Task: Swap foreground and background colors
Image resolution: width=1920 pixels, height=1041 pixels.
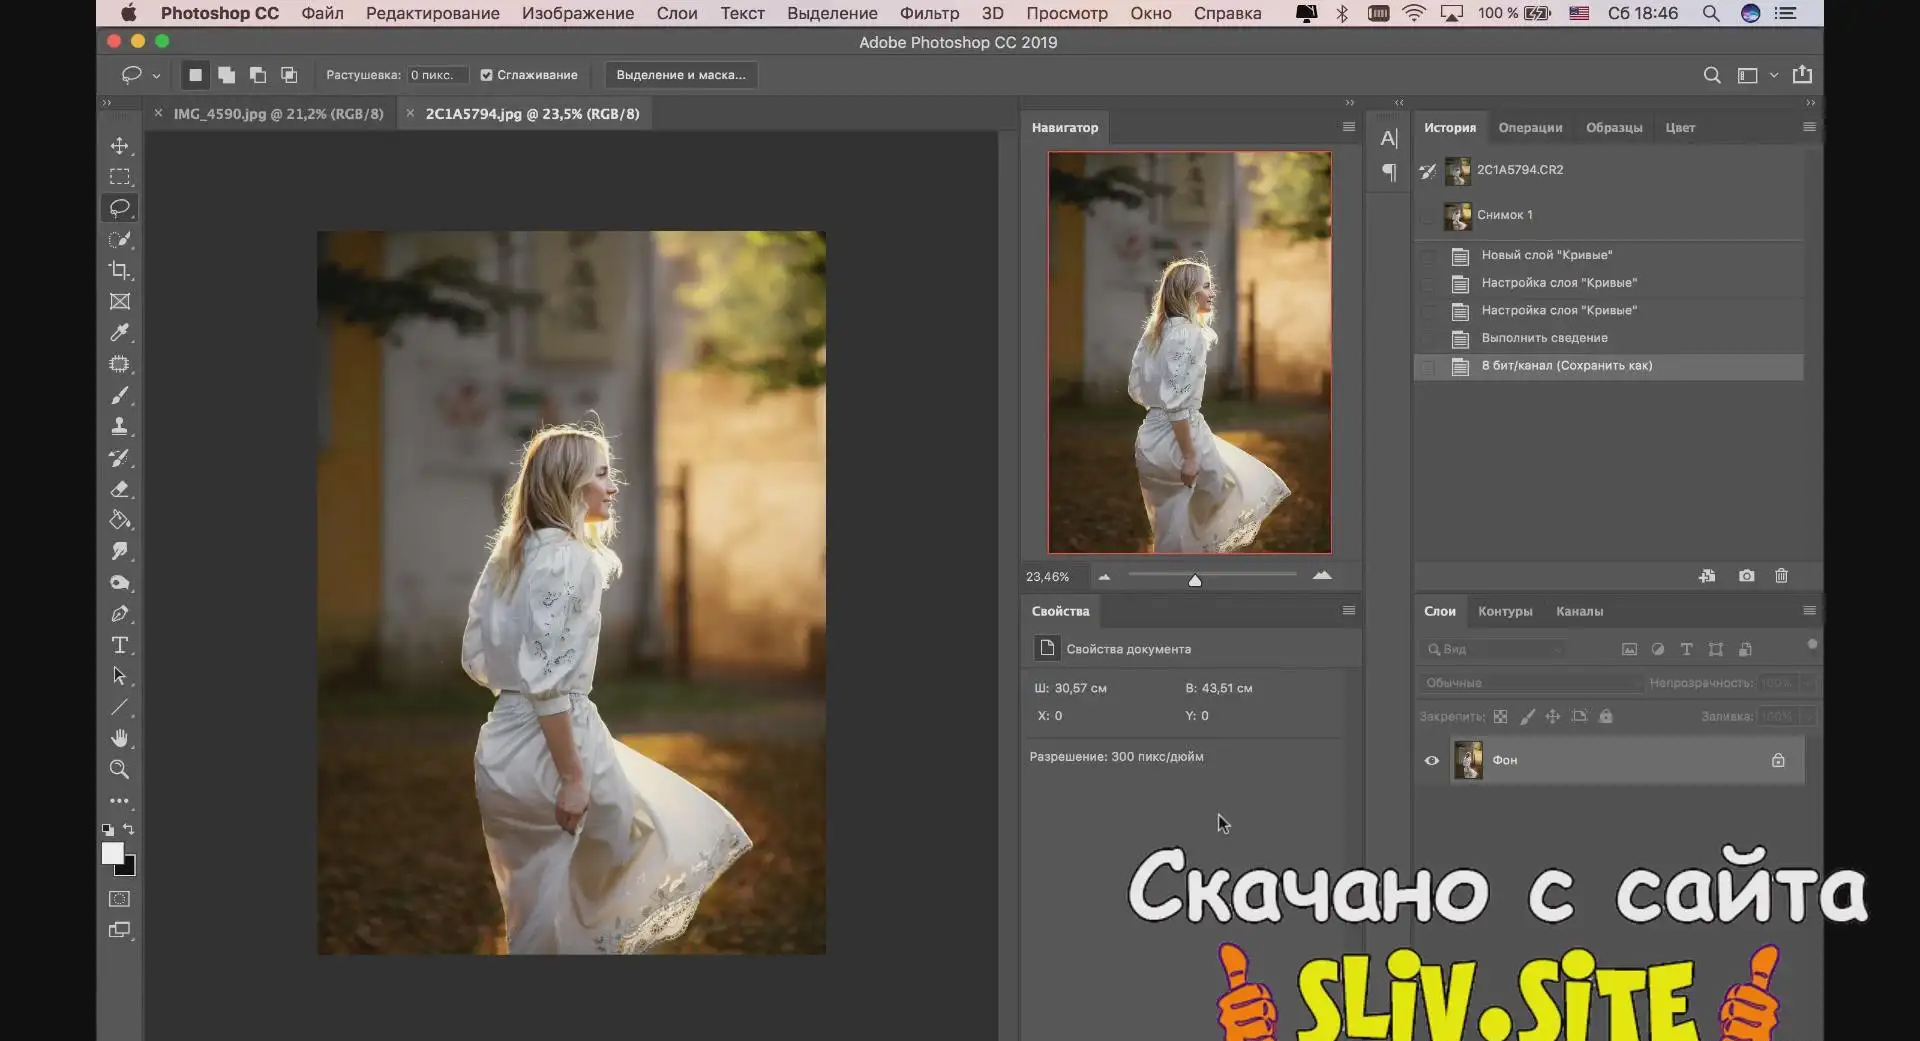Action: coord(129,829)
